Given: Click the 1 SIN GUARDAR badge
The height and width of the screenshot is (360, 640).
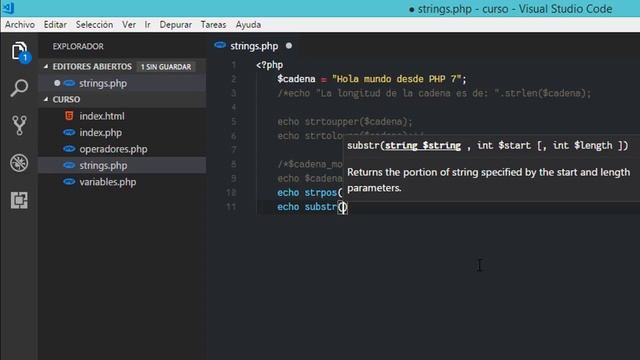Looking at the screenshot, I should pos(166,67).
